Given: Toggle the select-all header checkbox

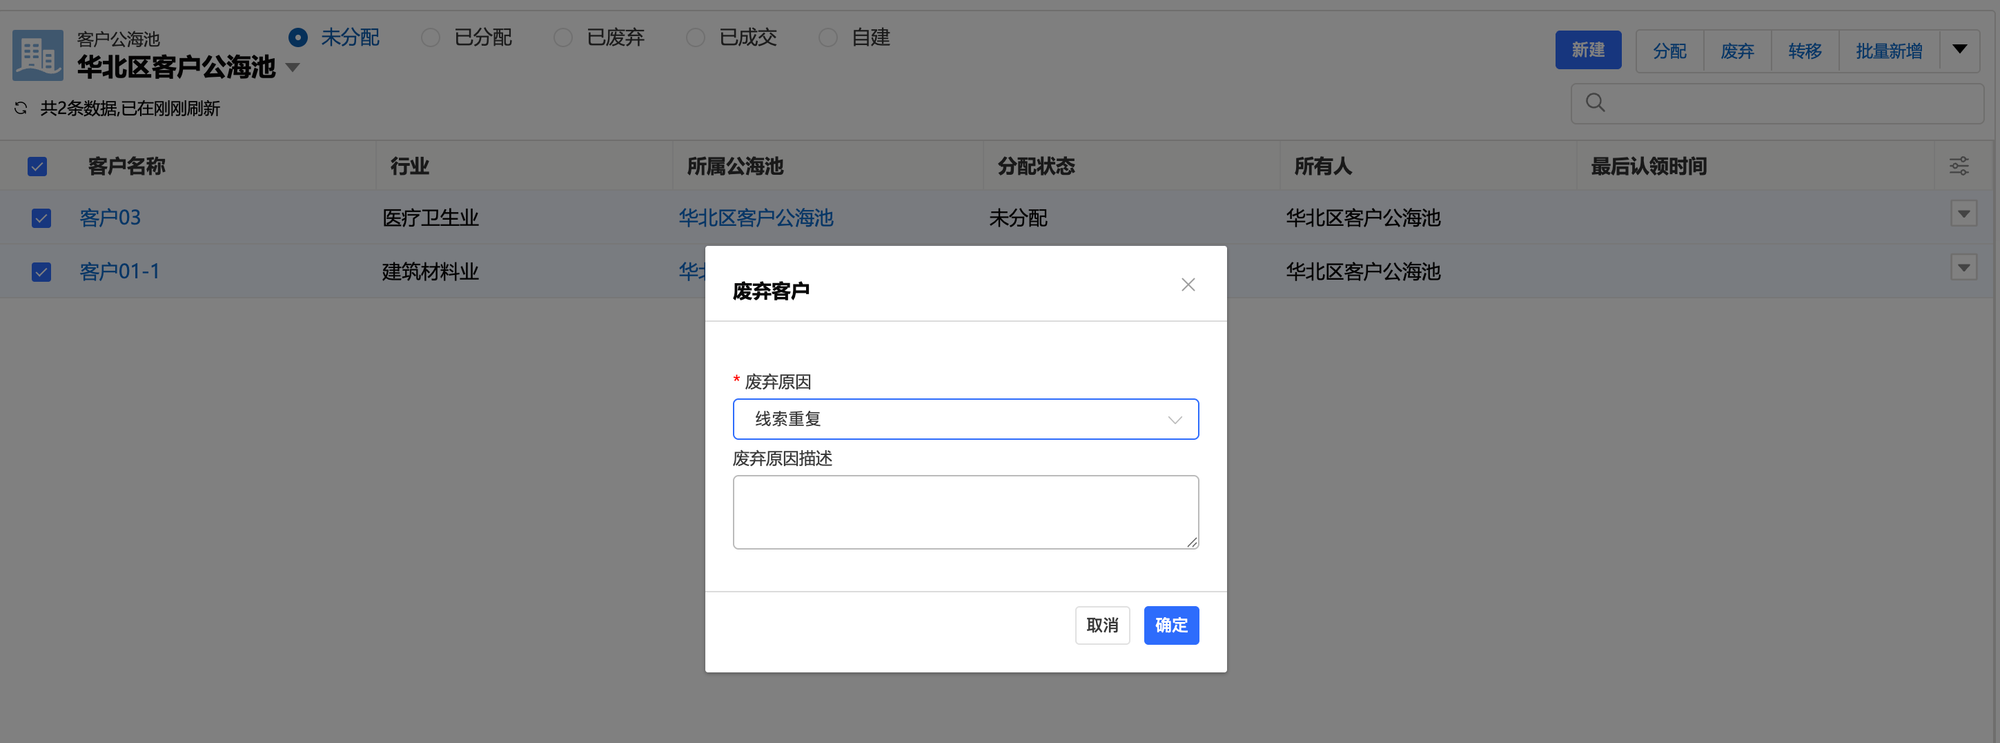Looking at the screenshot, I should click(37, 167).
